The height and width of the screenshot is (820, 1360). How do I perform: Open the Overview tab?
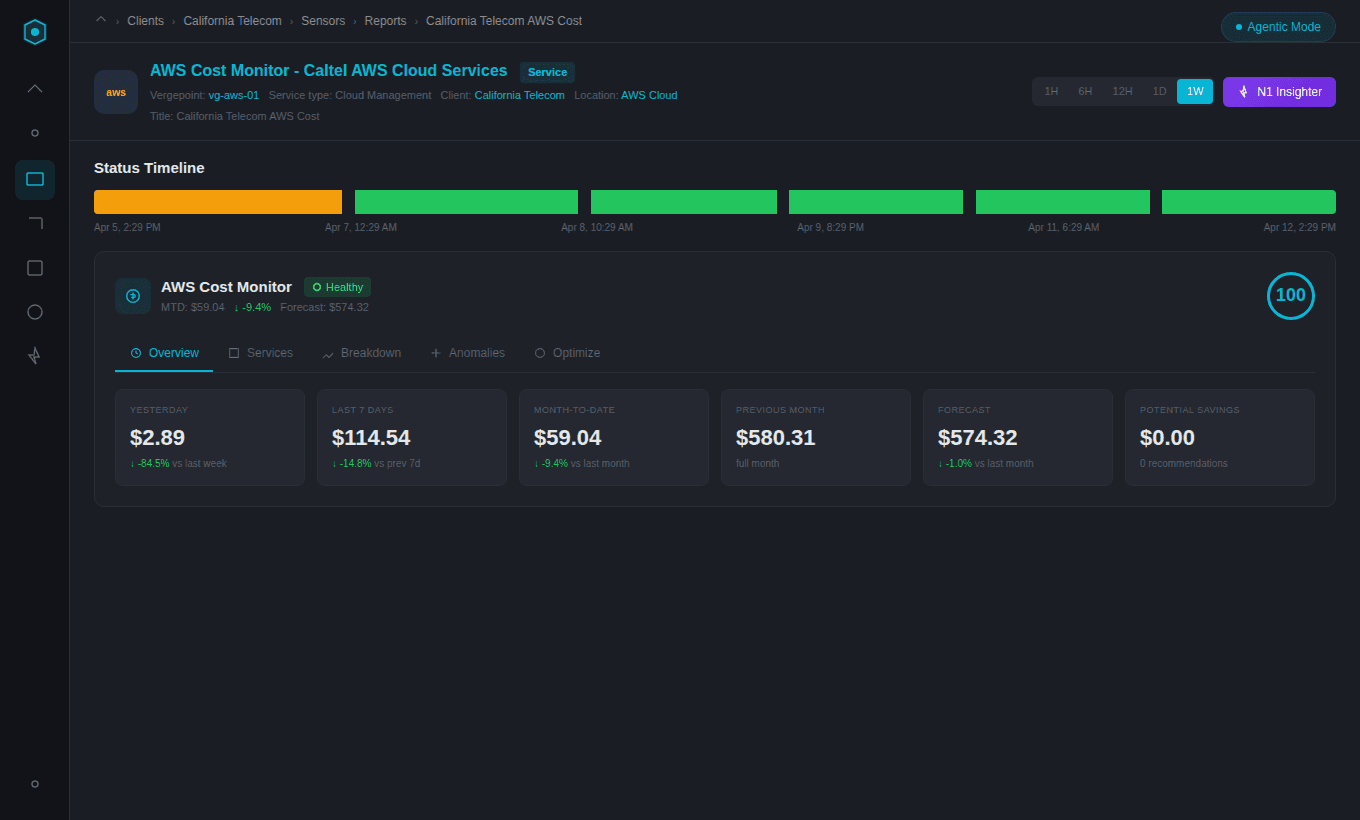tap(164, 353)
